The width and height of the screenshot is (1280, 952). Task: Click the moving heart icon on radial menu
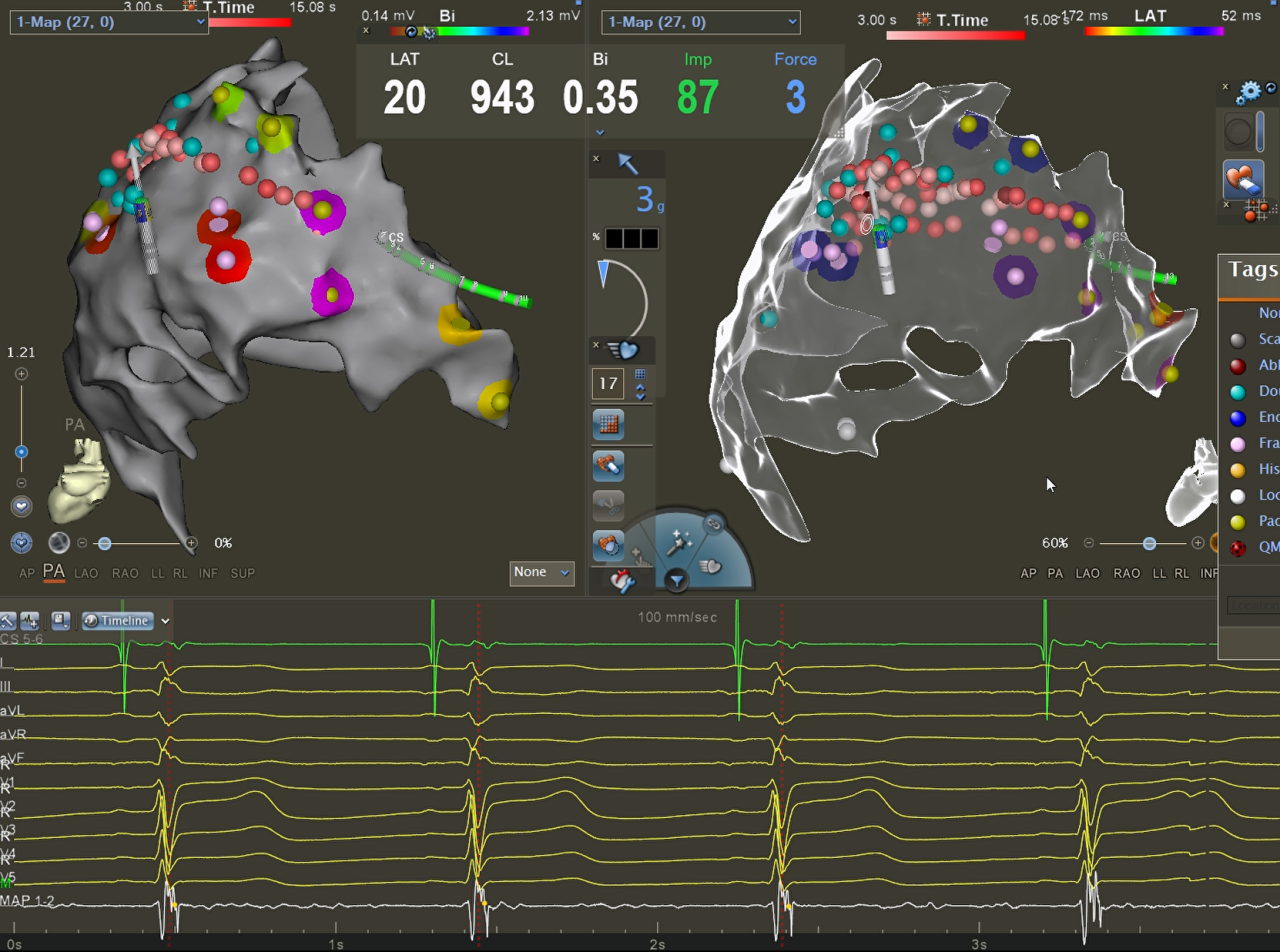(711, 565)
